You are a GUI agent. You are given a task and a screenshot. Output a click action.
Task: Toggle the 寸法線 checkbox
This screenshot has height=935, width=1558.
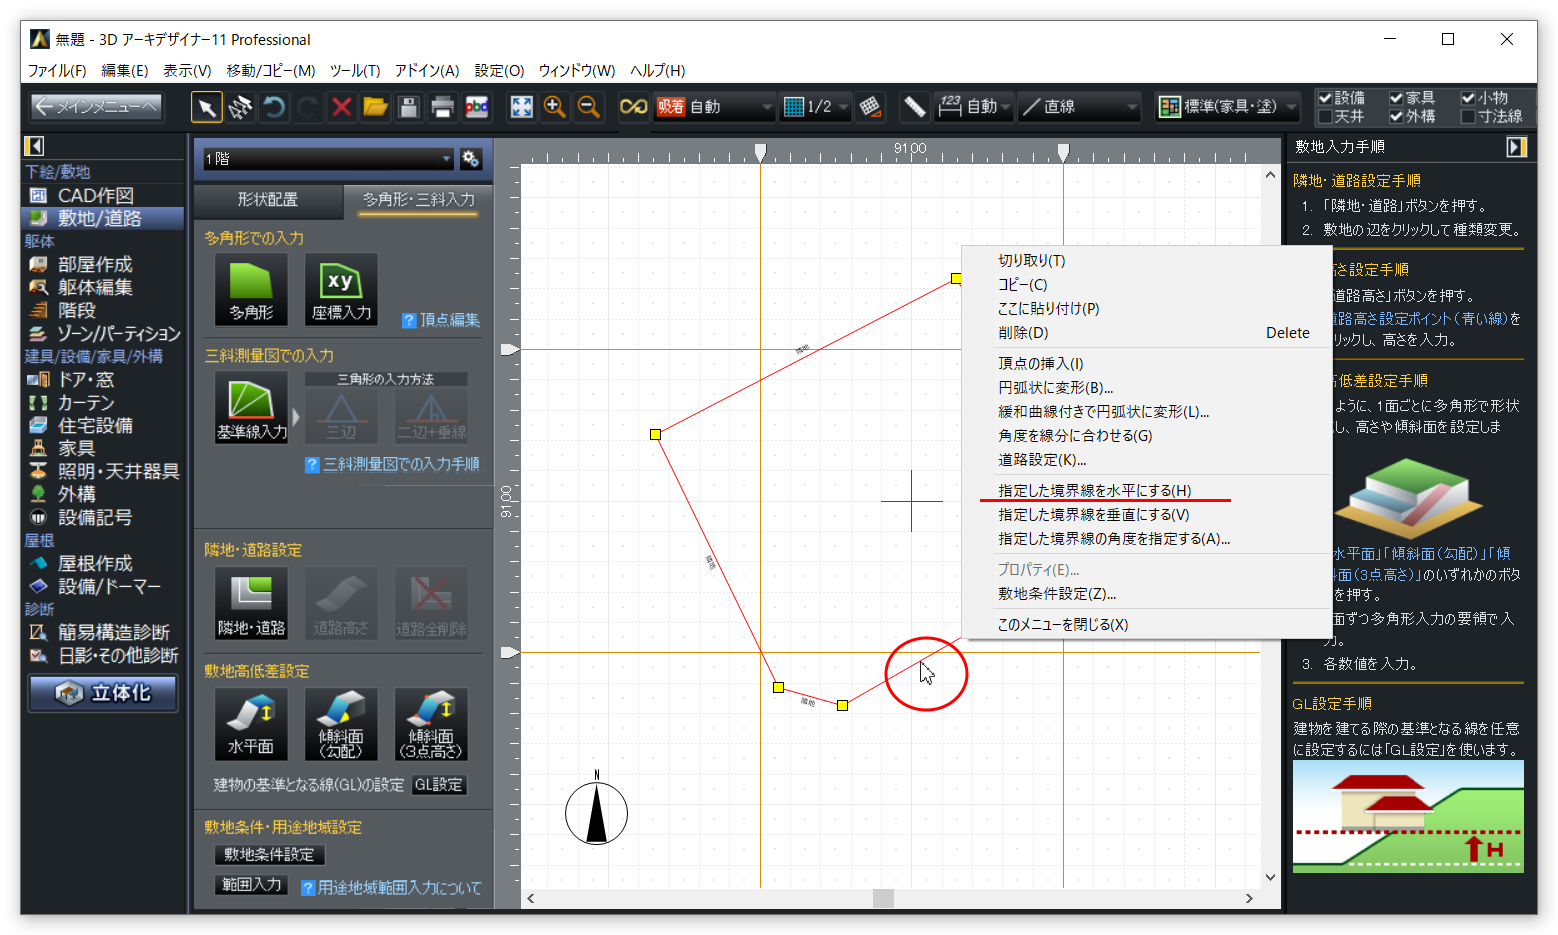(x=1468, y=116)
